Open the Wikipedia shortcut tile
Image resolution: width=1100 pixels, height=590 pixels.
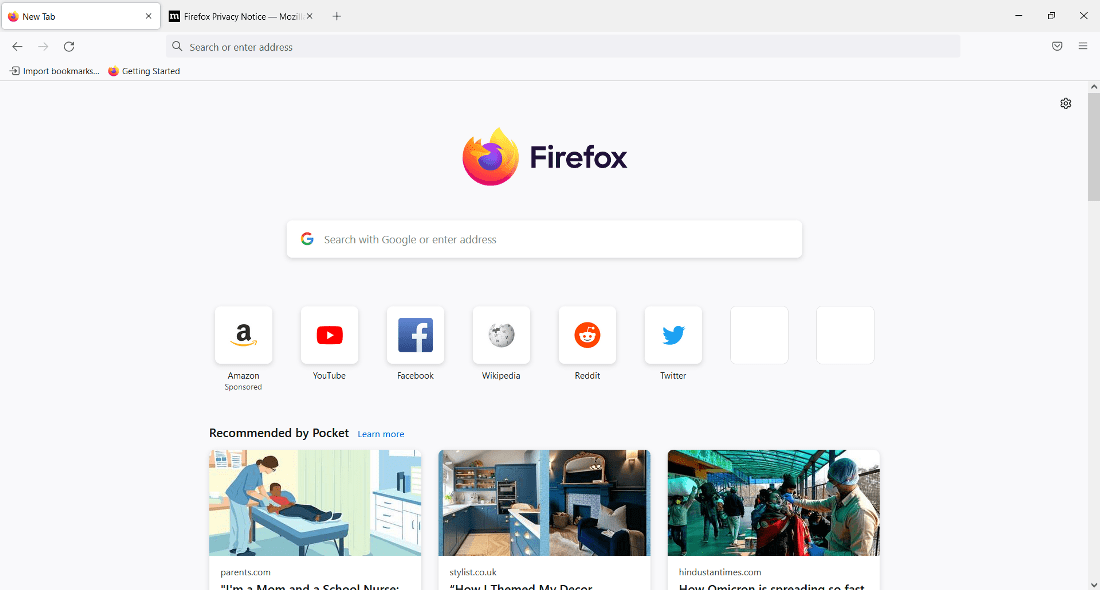502,335
